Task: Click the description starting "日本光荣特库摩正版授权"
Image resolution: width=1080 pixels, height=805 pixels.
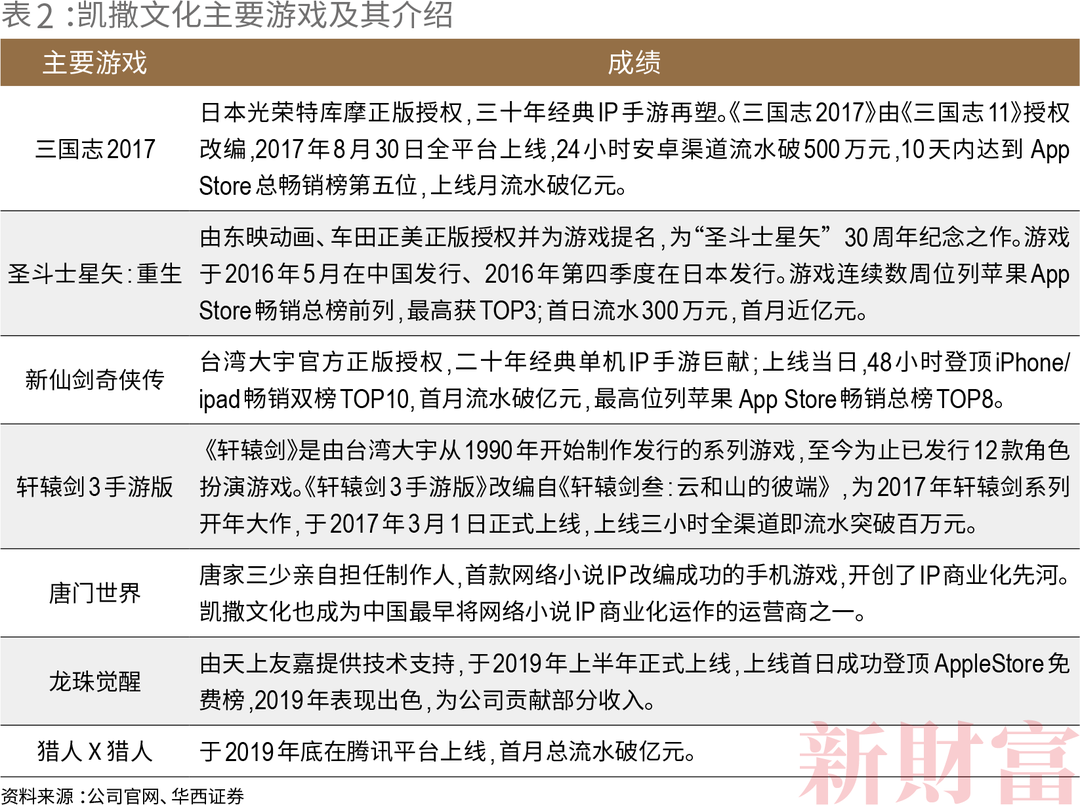Action: pos(634,149)
